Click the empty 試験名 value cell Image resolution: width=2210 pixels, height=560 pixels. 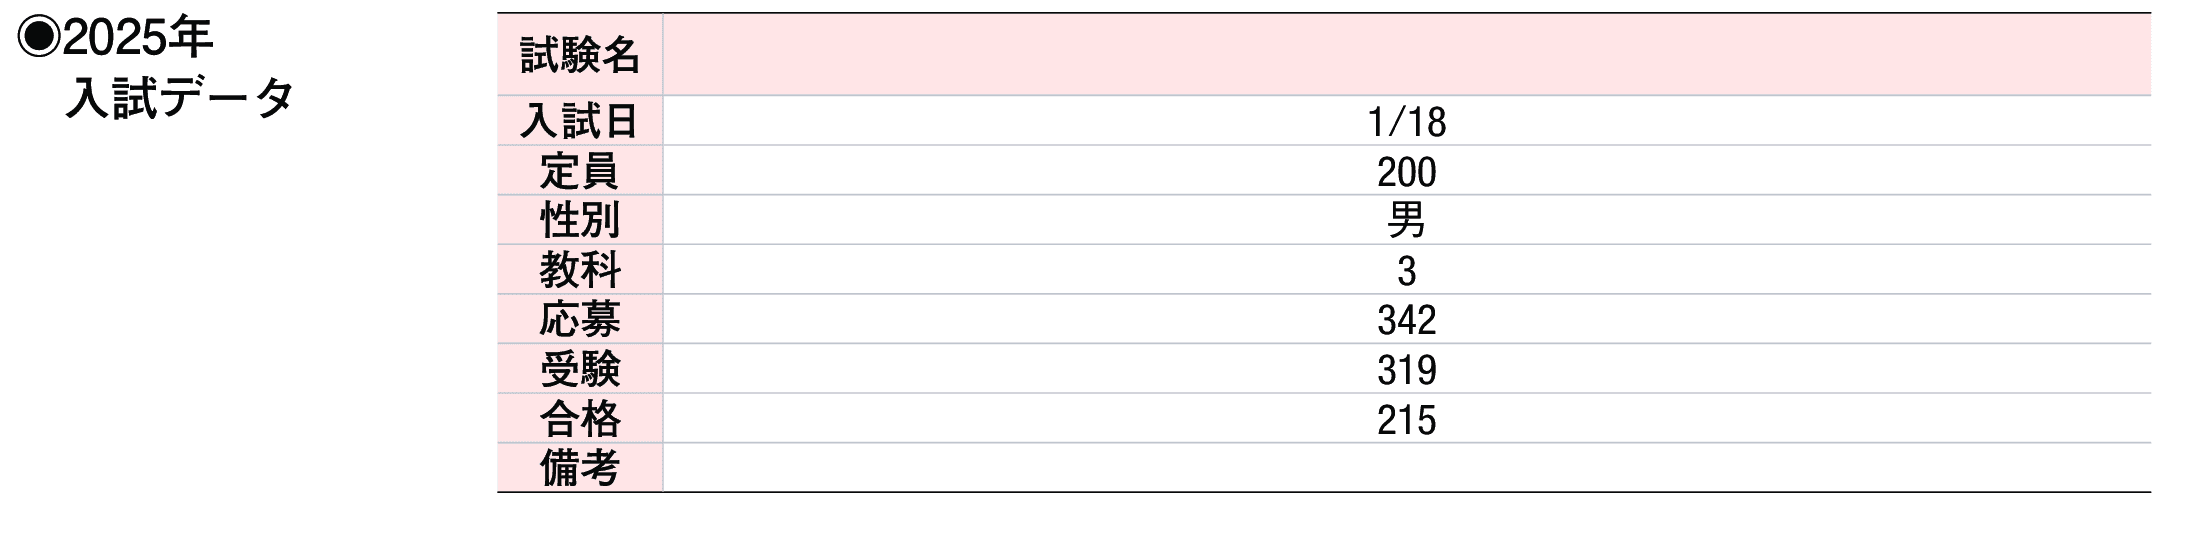point(1406,56)
